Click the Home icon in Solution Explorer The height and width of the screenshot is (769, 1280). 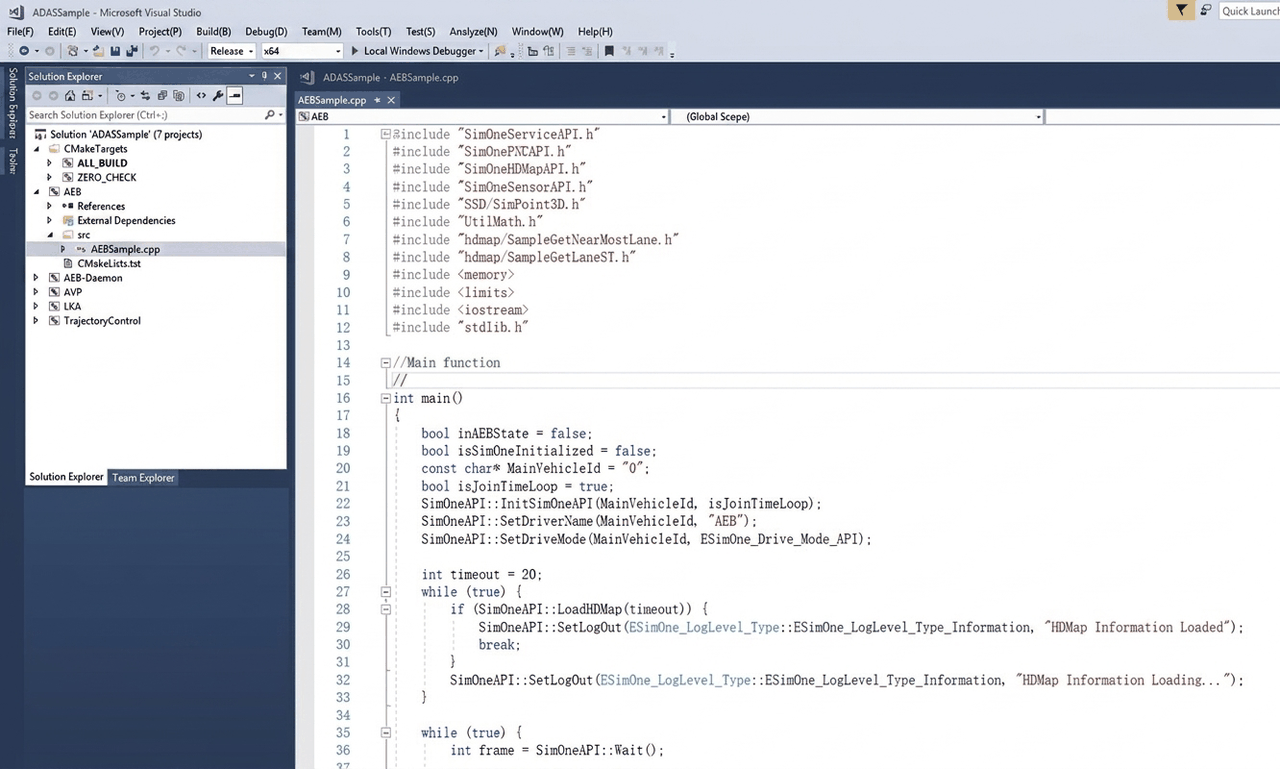(70, 96)
